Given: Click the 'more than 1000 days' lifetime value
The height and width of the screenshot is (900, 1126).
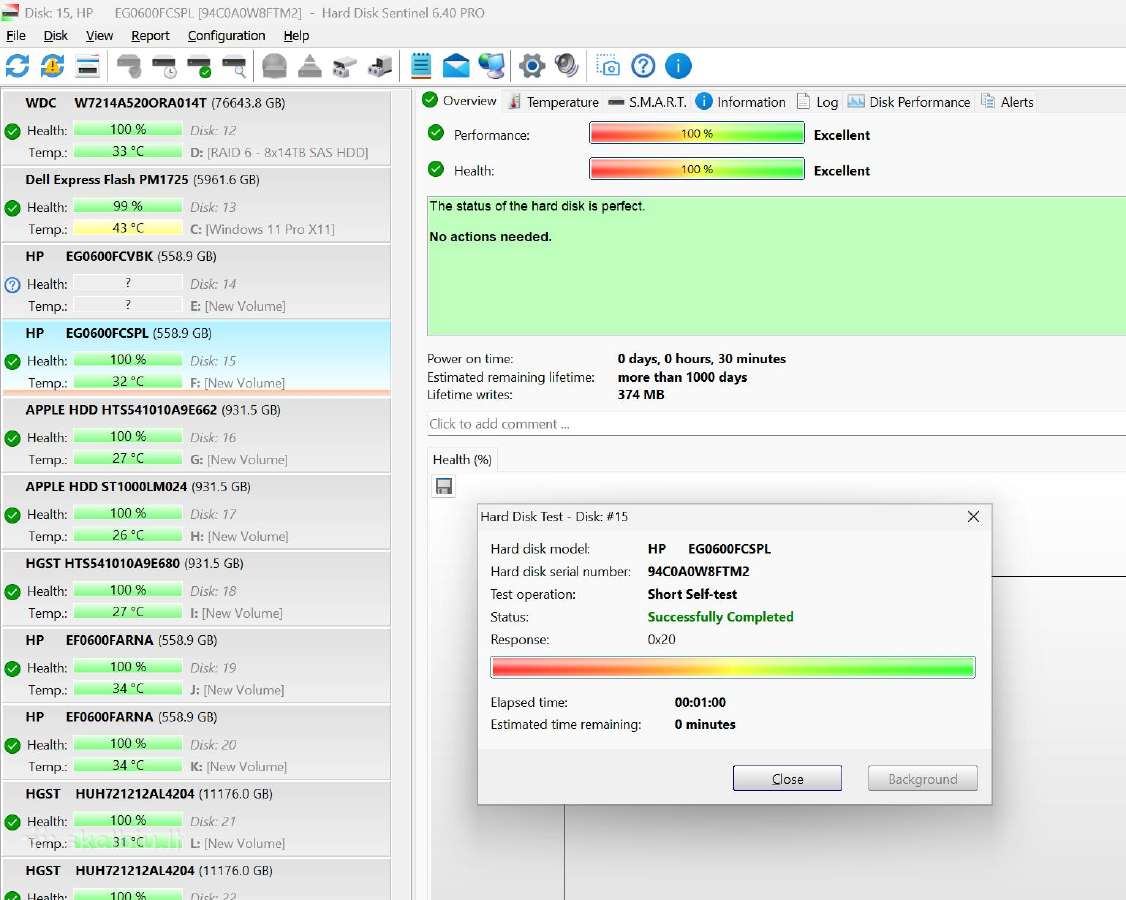Looking at the screenshot, I should click(682, 377).
